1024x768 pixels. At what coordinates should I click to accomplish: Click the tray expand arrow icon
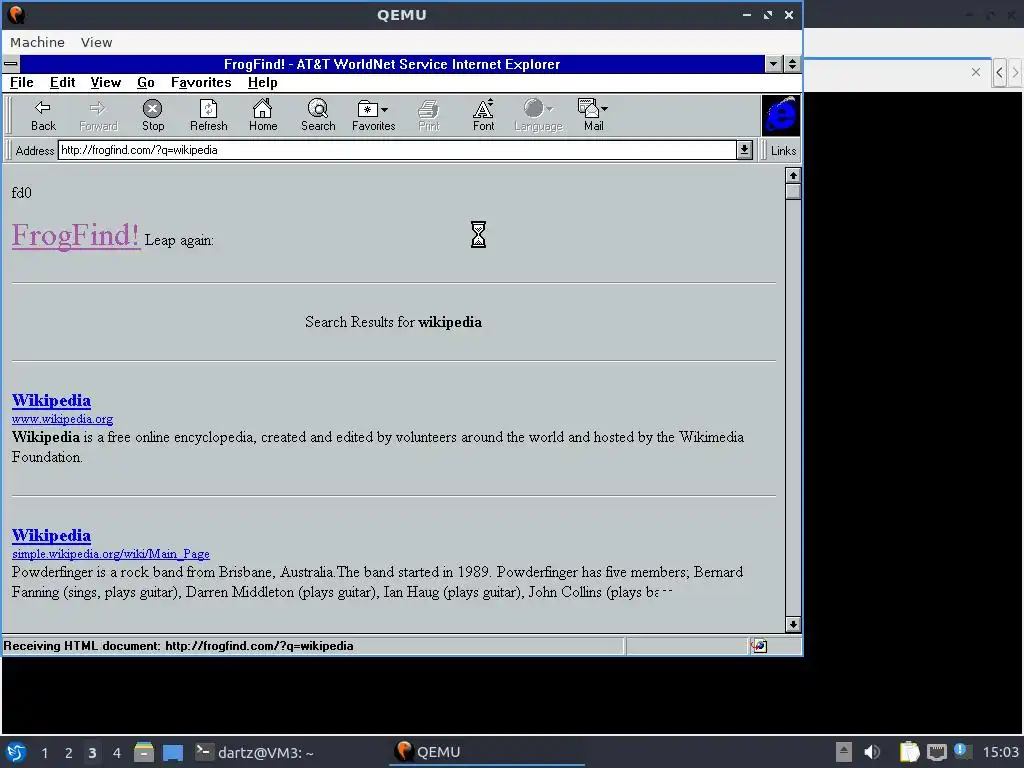[x=844, y=752]
